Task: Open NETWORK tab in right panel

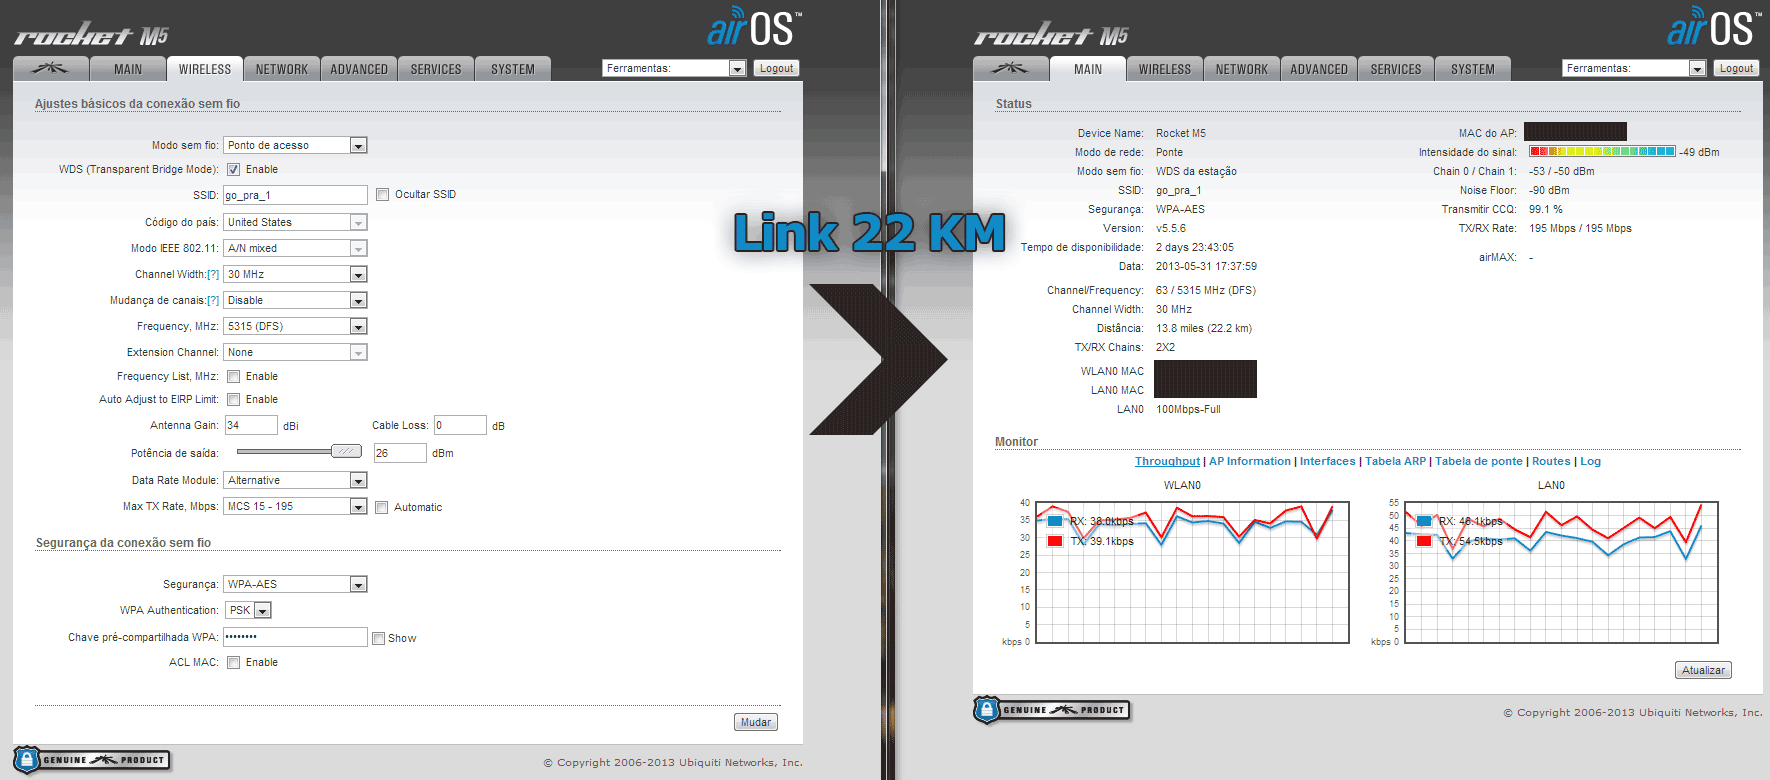Action: pyautogui.click(x=1242, y=69)
